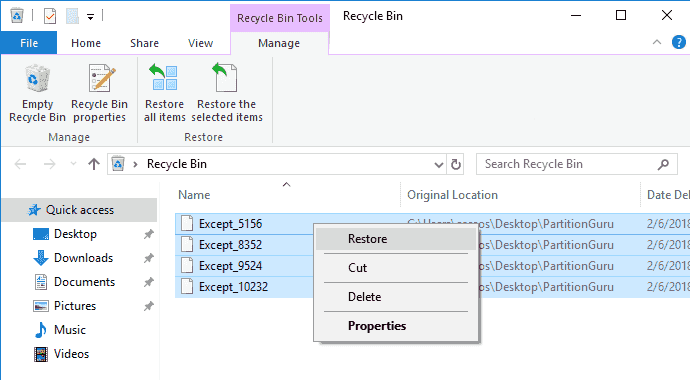This screenshot has width=690, height=380.
Task: Click Restore all items
Action: (165, 93)
